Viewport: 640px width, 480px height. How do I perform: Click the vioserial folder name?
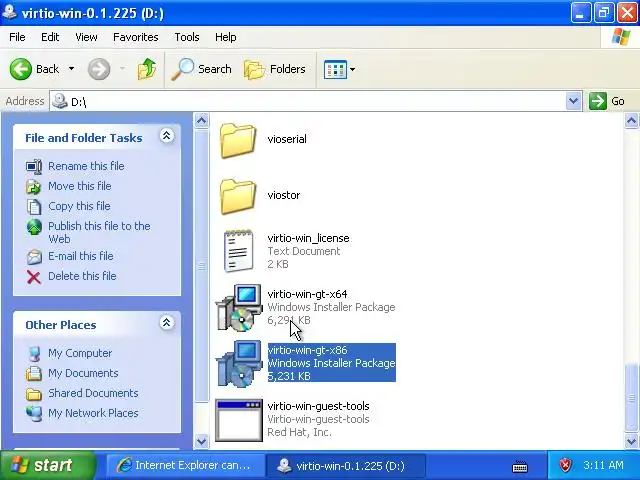point(287,139)
